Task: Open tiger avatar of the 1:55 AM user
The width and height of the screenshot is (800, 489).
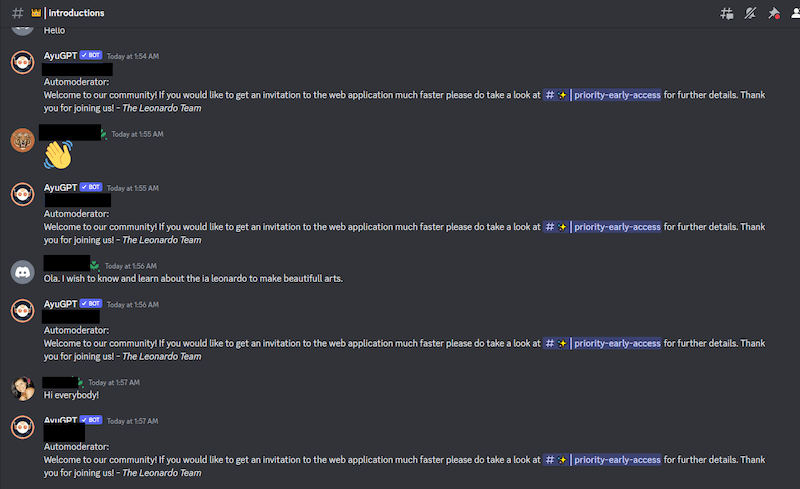Action: pyautogui.click(x=22, y=140)
